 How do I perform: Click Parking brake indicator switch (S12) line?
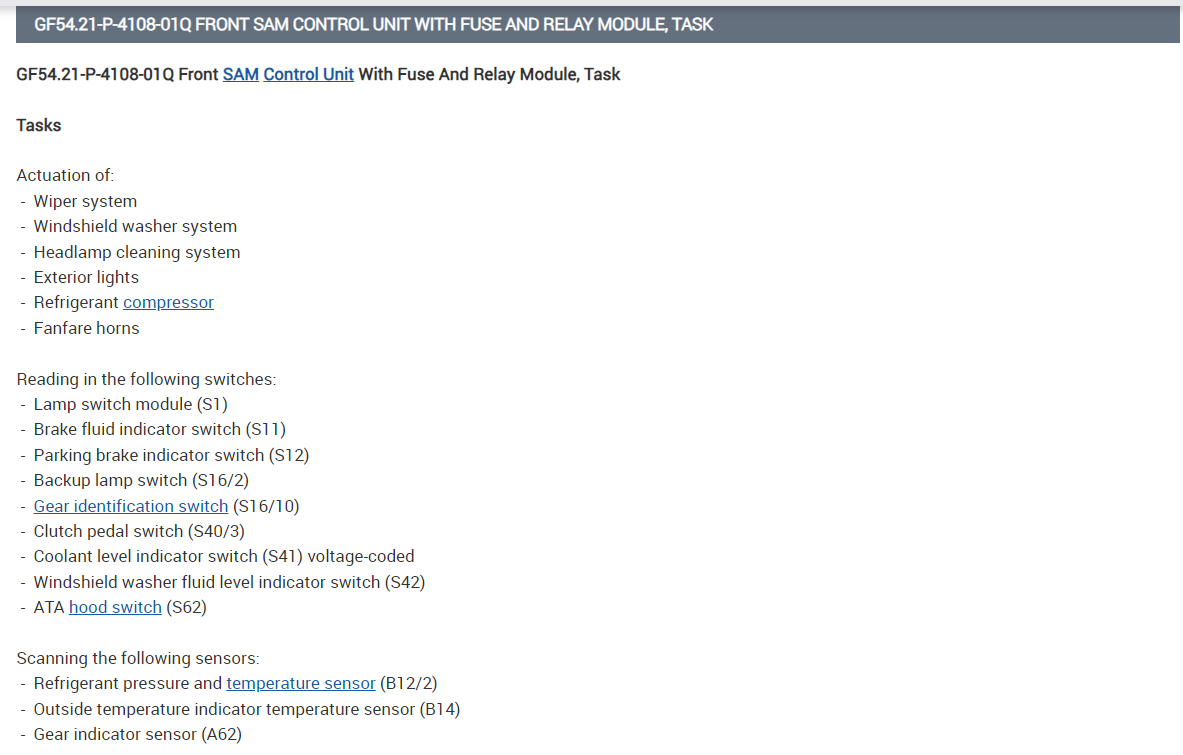tap(171, 455)
